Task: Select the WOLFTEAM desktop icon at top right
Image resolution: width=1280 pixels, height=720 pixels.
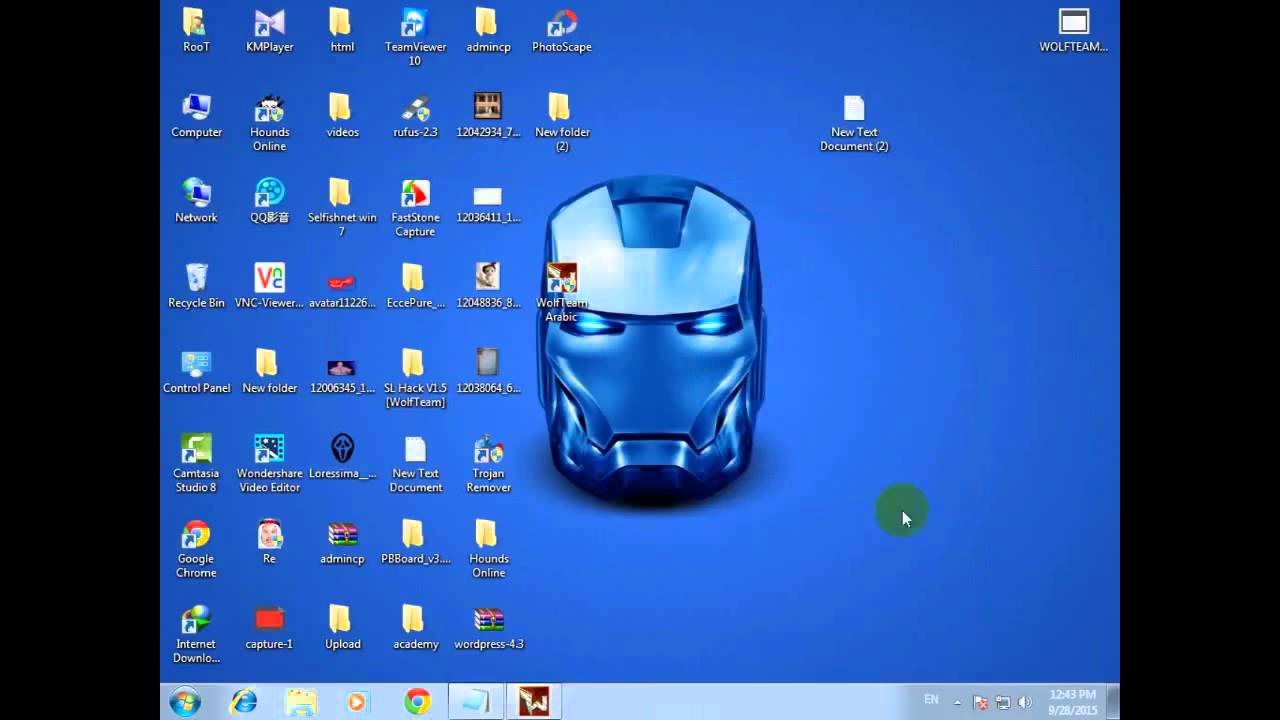Action: 1073,30
